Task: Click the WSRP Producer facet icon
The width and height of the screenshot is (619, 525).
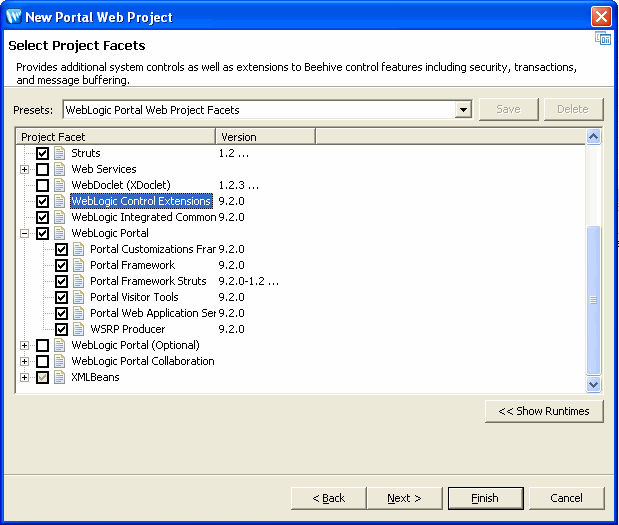Action: [x=78, y=329]
